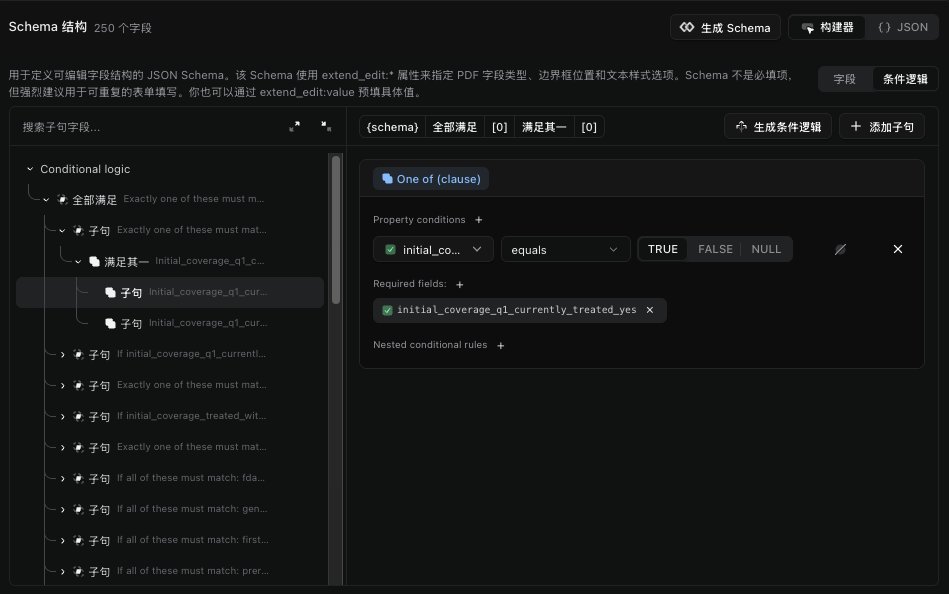The image size is (949, 594).
Task: Add a property condition with plus
Action: coord(479,220)
